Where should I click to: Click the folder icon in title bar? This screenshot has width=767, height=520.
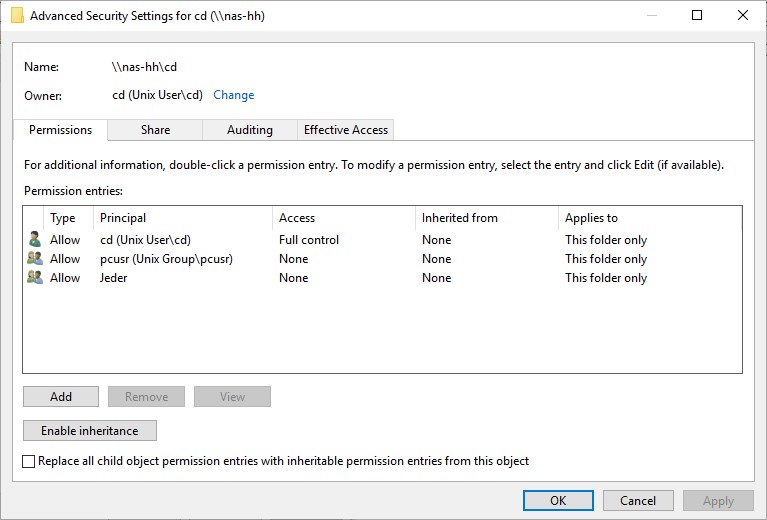[17, 16]
